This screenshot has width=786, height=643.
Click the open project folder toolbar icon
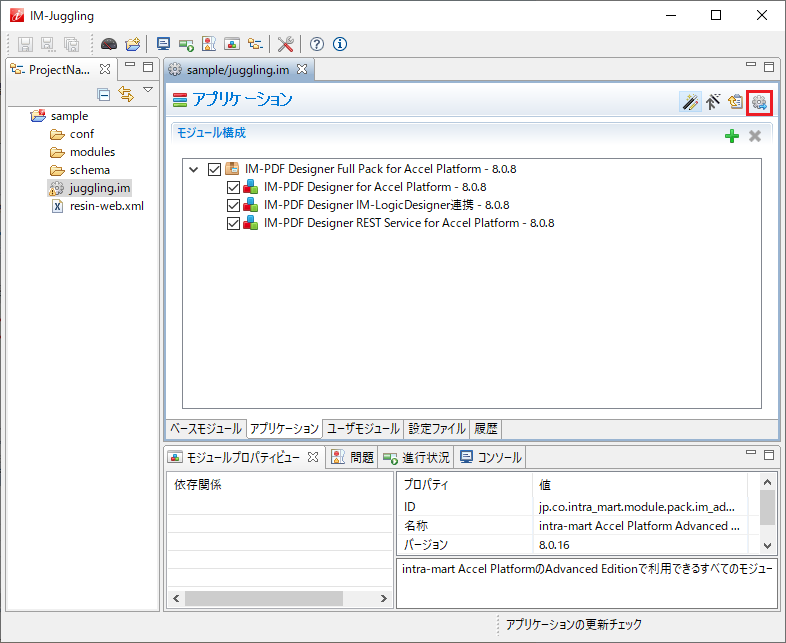pos(133,44)
